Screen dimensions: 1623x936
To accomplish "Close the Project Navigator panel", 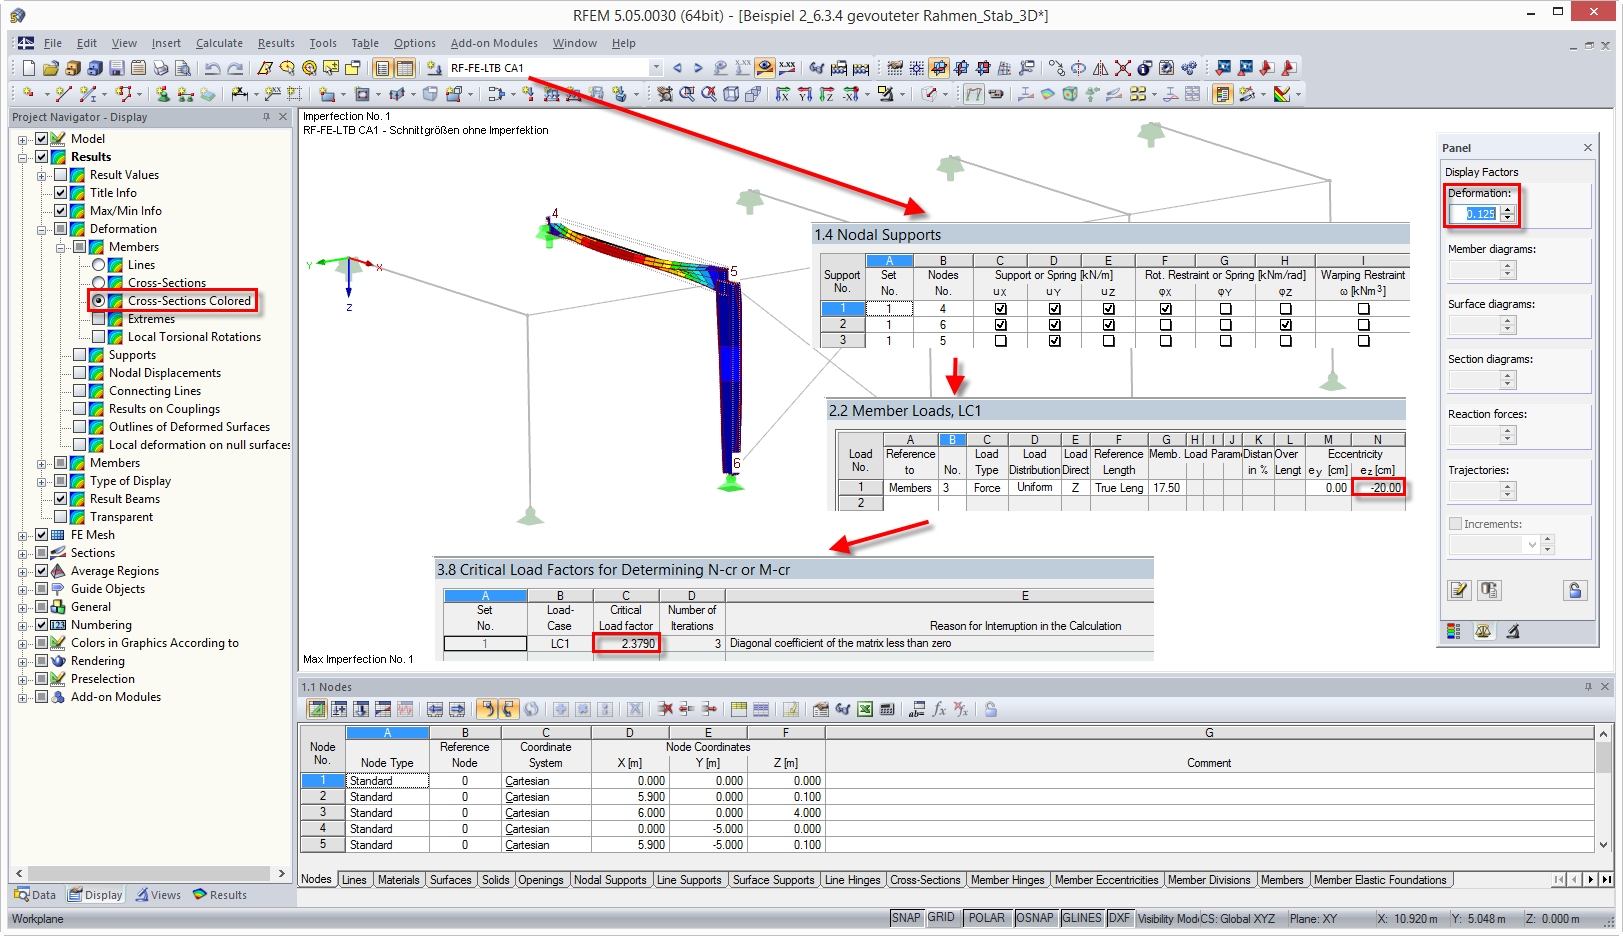I will (x=283, y=117).
